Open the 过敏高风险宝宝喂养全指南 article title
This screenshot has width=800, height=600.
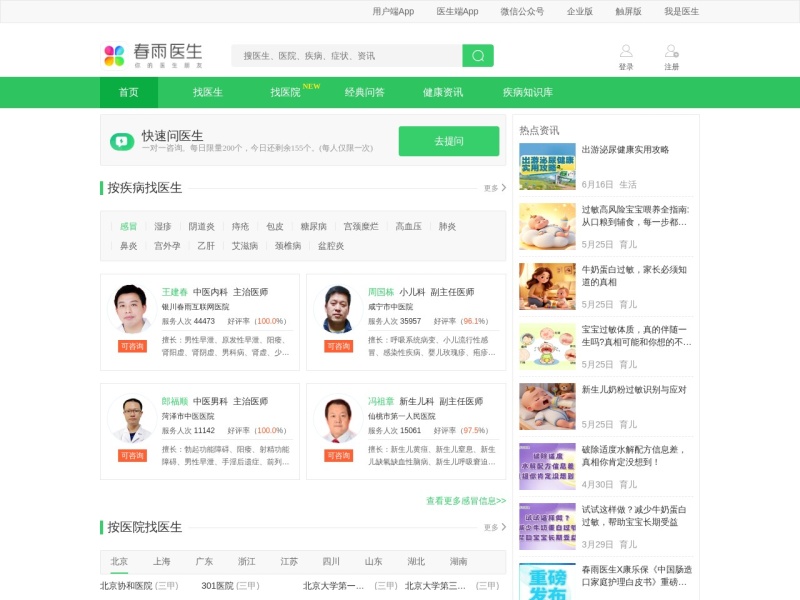coord(635,216)
